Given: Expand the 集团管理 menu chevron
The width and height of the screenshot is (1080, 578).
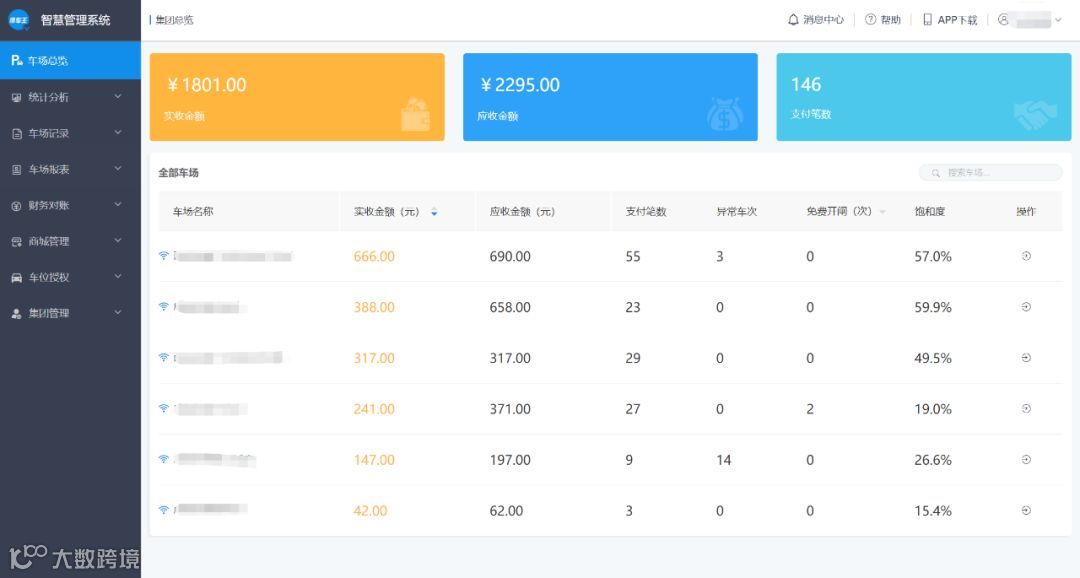Looking at the screenshot, I should point(118,312).
